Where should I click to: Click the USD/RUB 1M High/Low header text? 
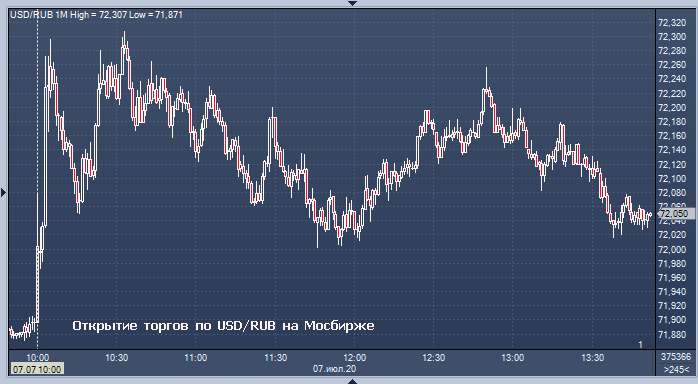tap(96, 15)
